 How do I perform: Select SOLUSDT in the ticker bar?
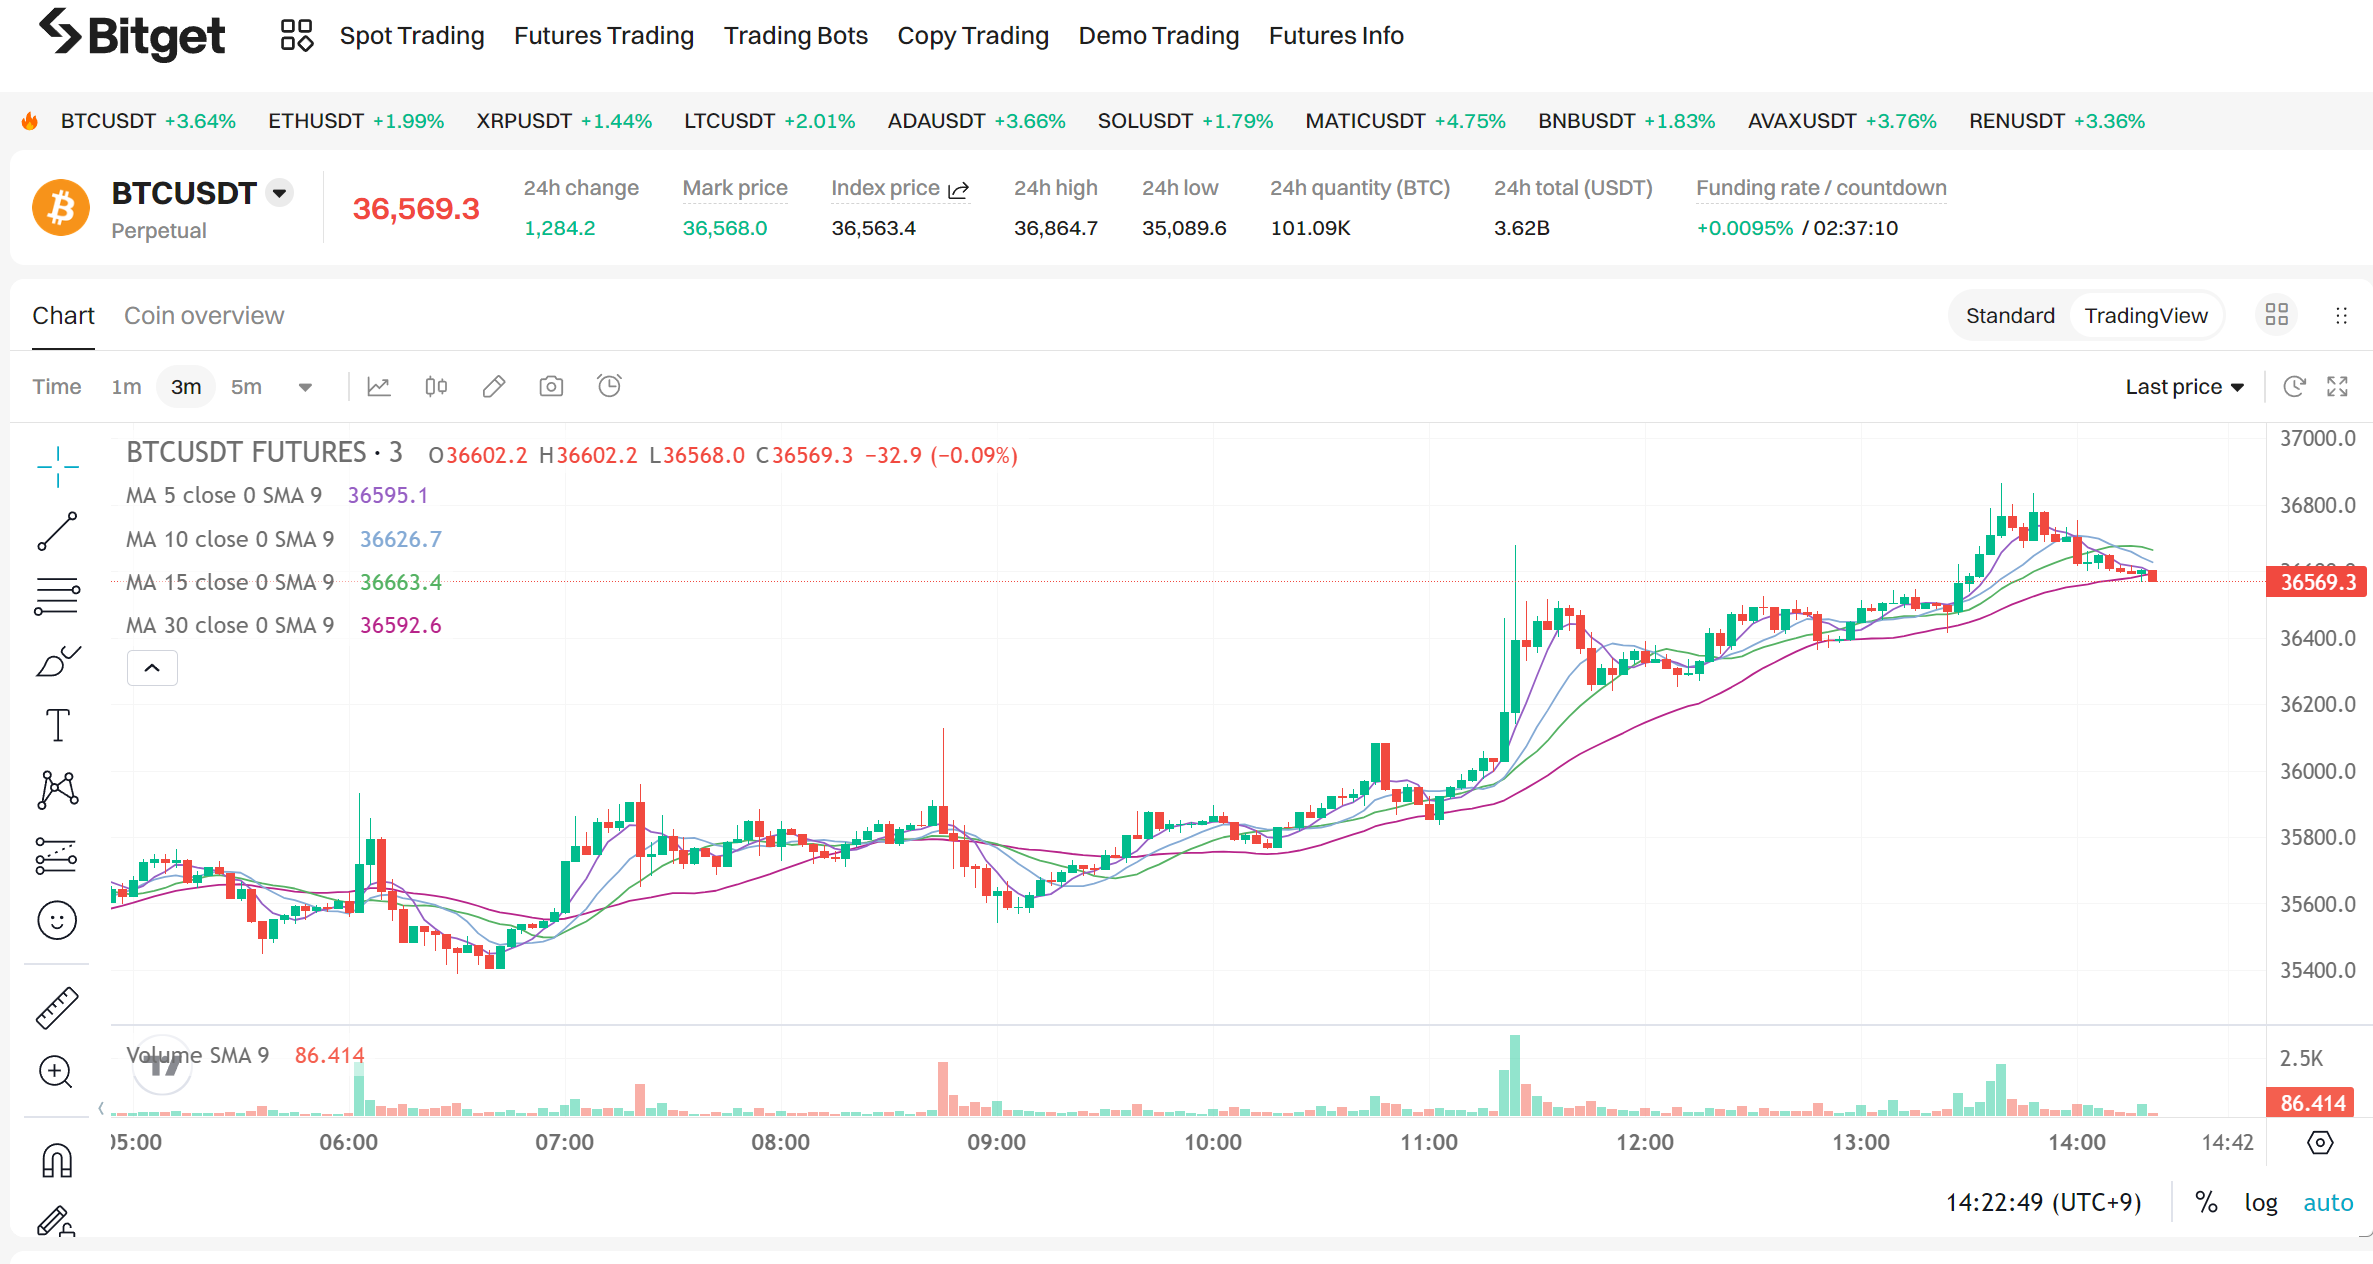pos(1185,121)
